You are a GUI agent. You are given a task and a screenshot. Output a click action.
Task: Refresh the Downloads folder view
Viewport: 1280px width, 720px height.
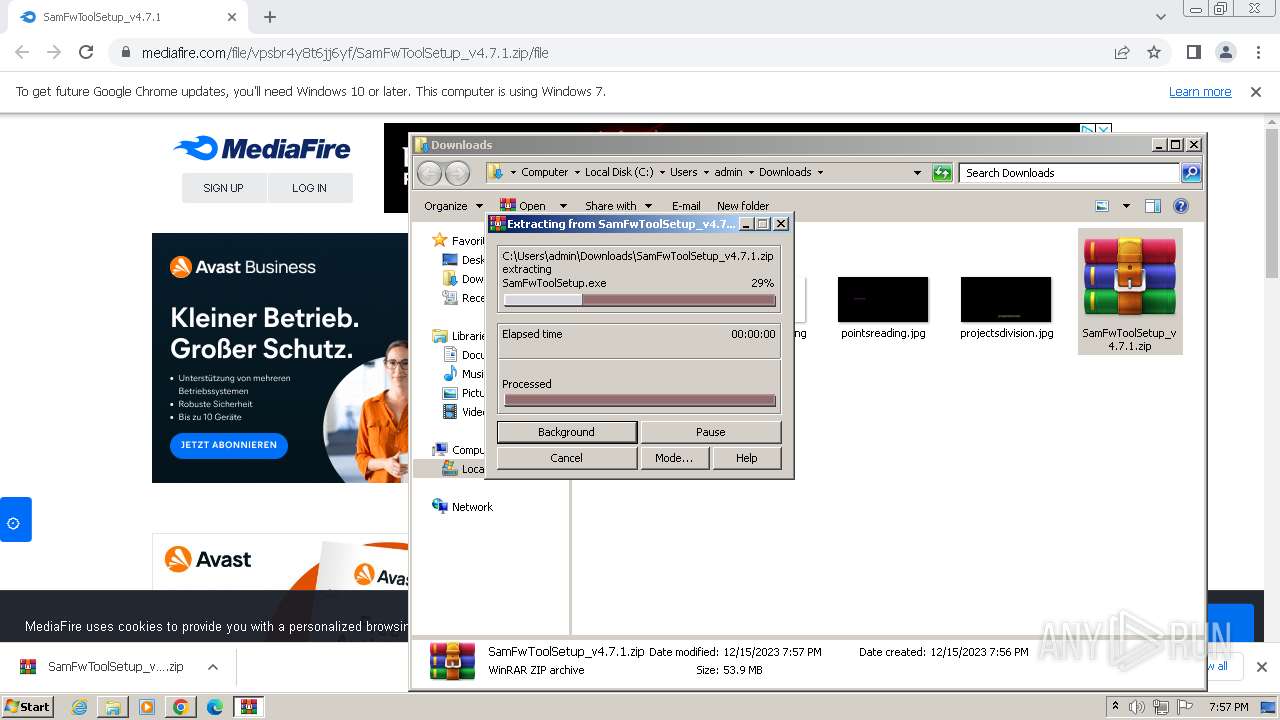942,173
